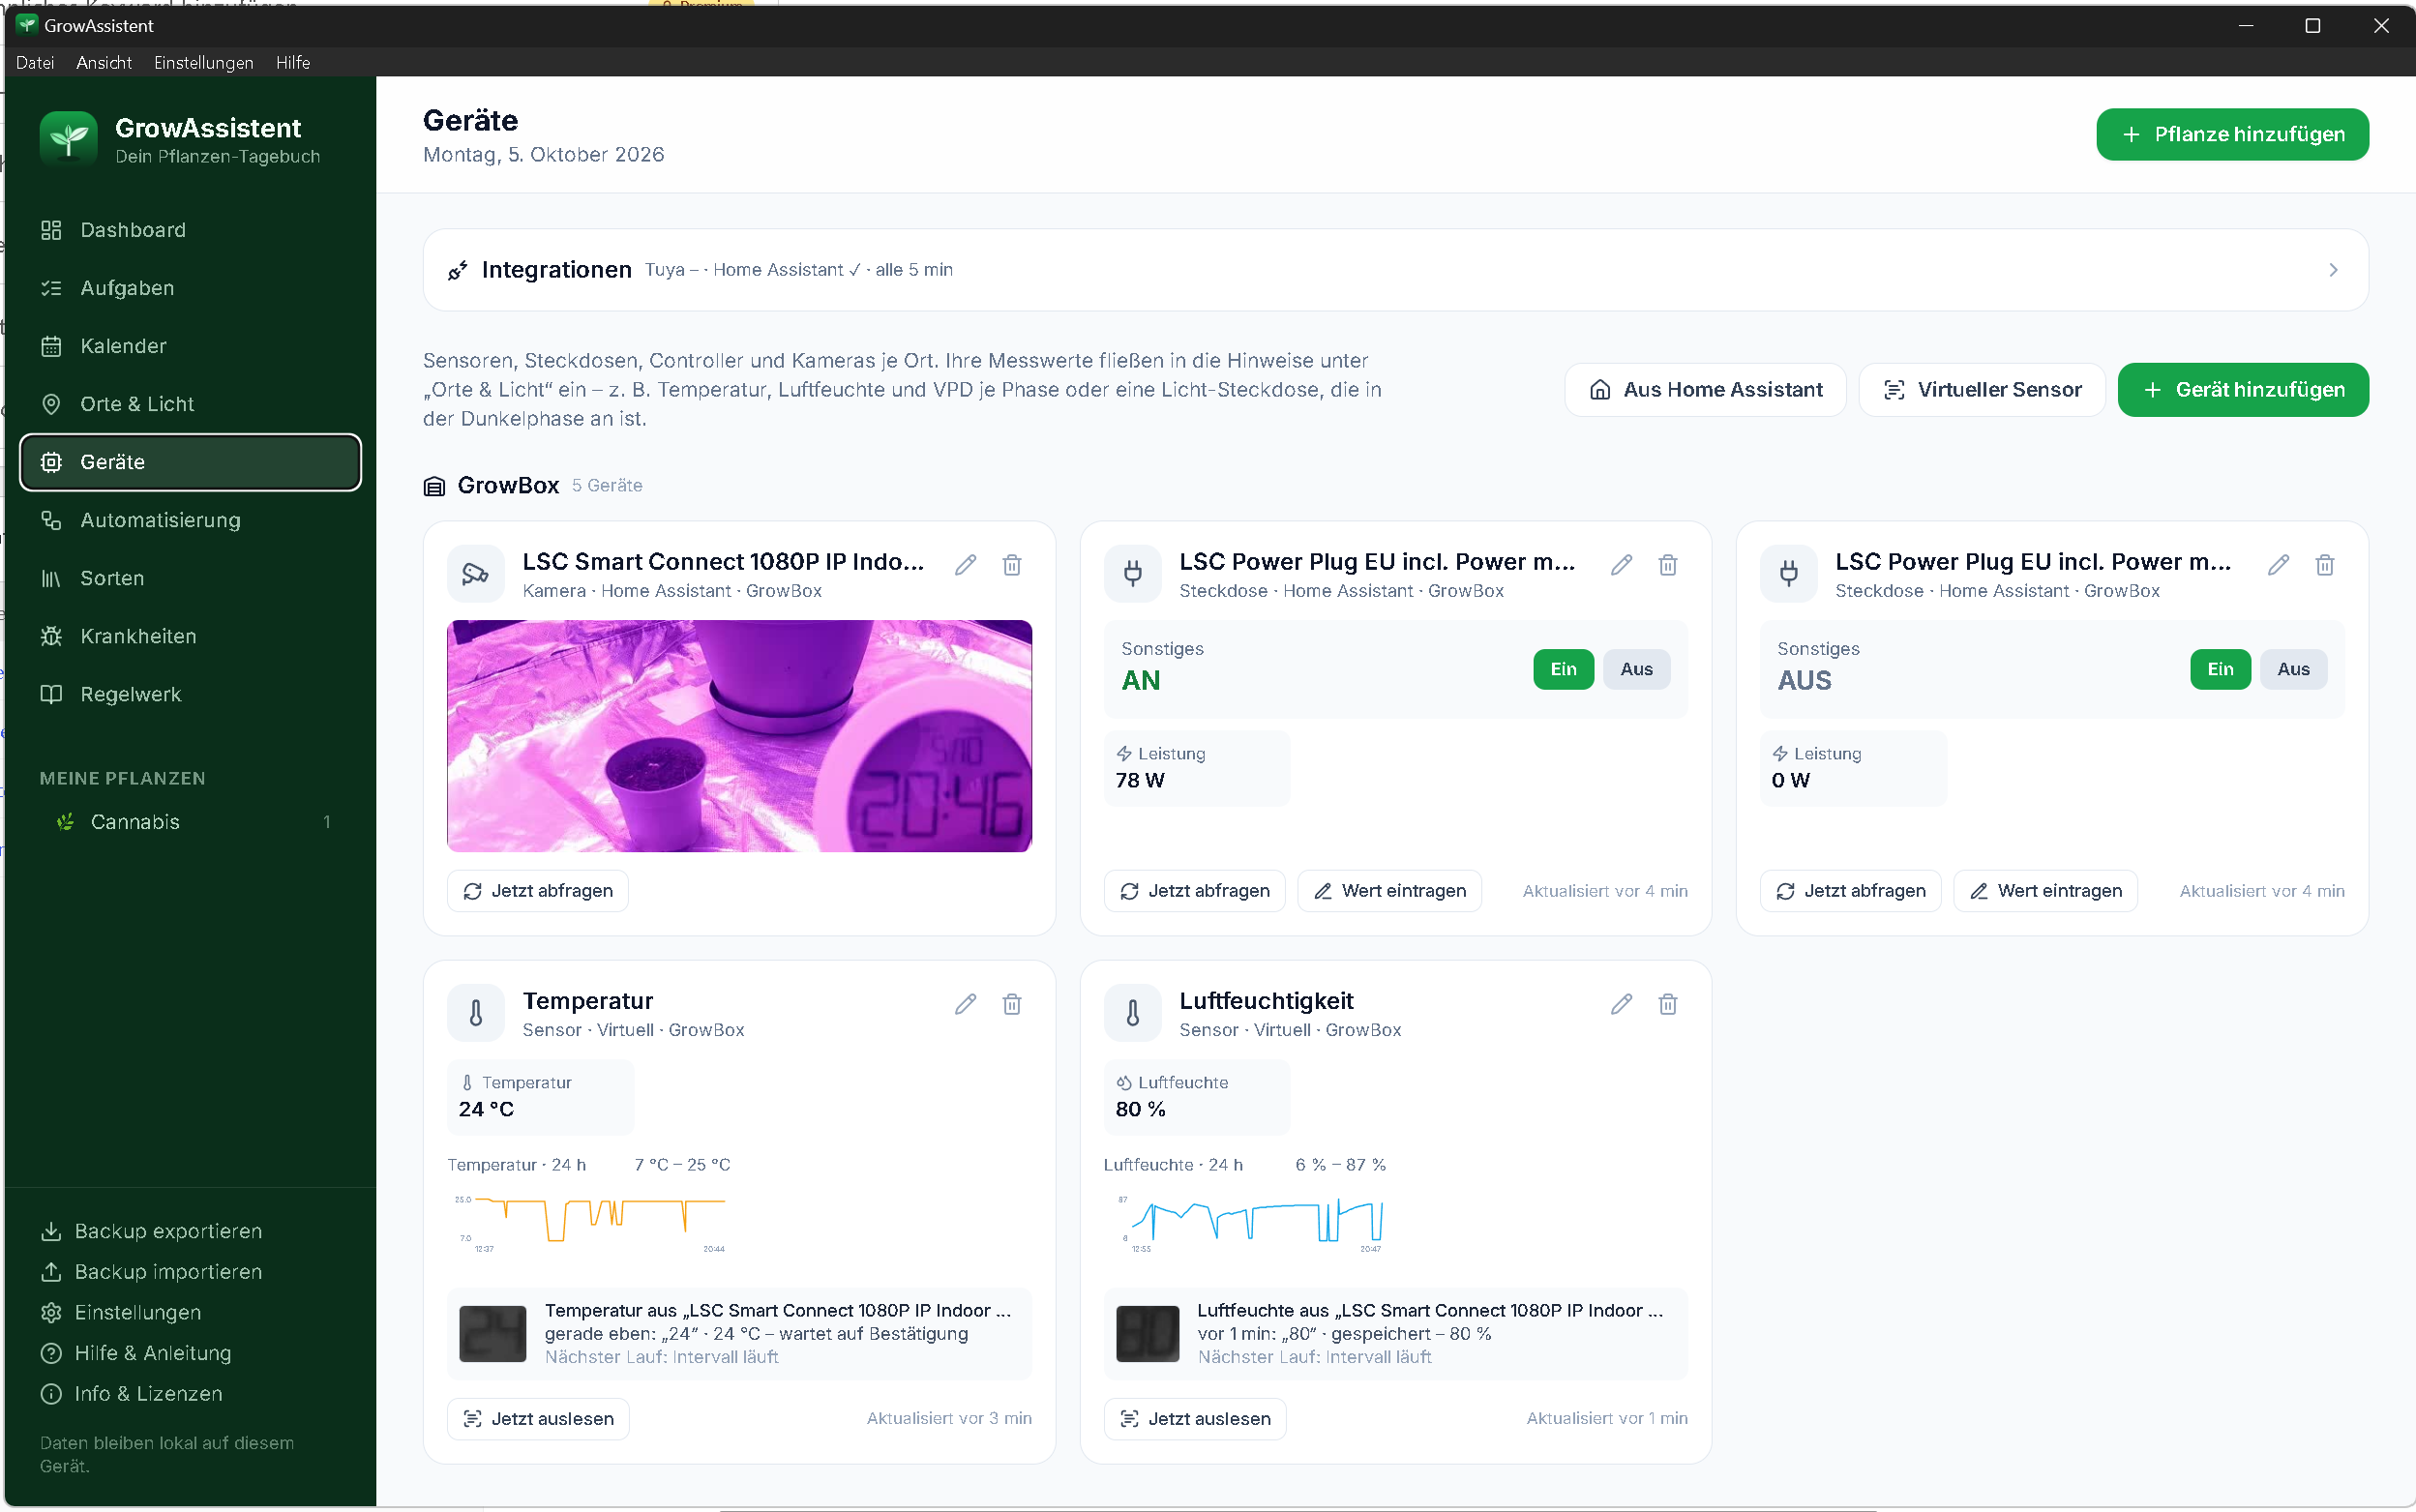Viewport: 2416px width, 1512px height.
Task: Click Virtueller Sensor button
Action: (1982, 390)
